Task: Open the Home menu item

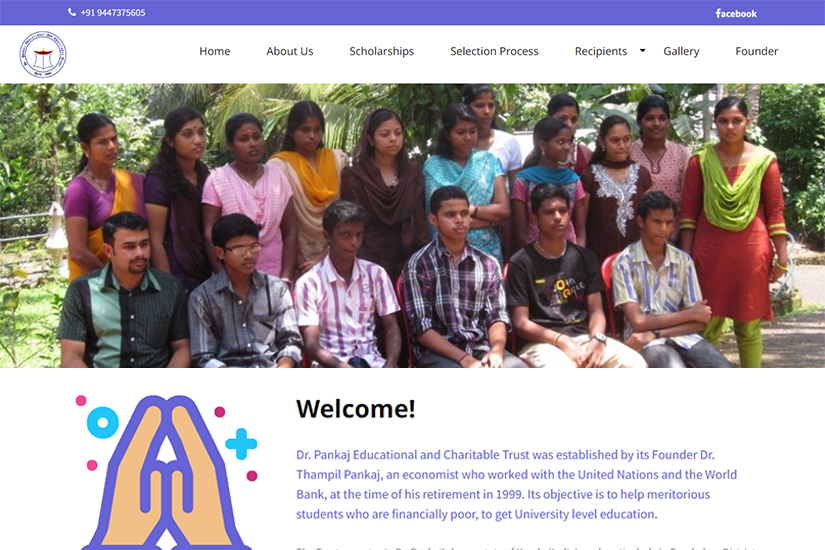Action: pos(215,51)
